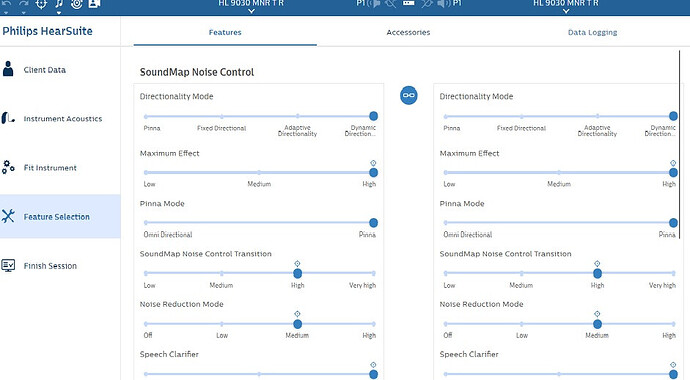
Task: Set right Noise Reduction Mode to Low
Action: [x=521, y=324]
